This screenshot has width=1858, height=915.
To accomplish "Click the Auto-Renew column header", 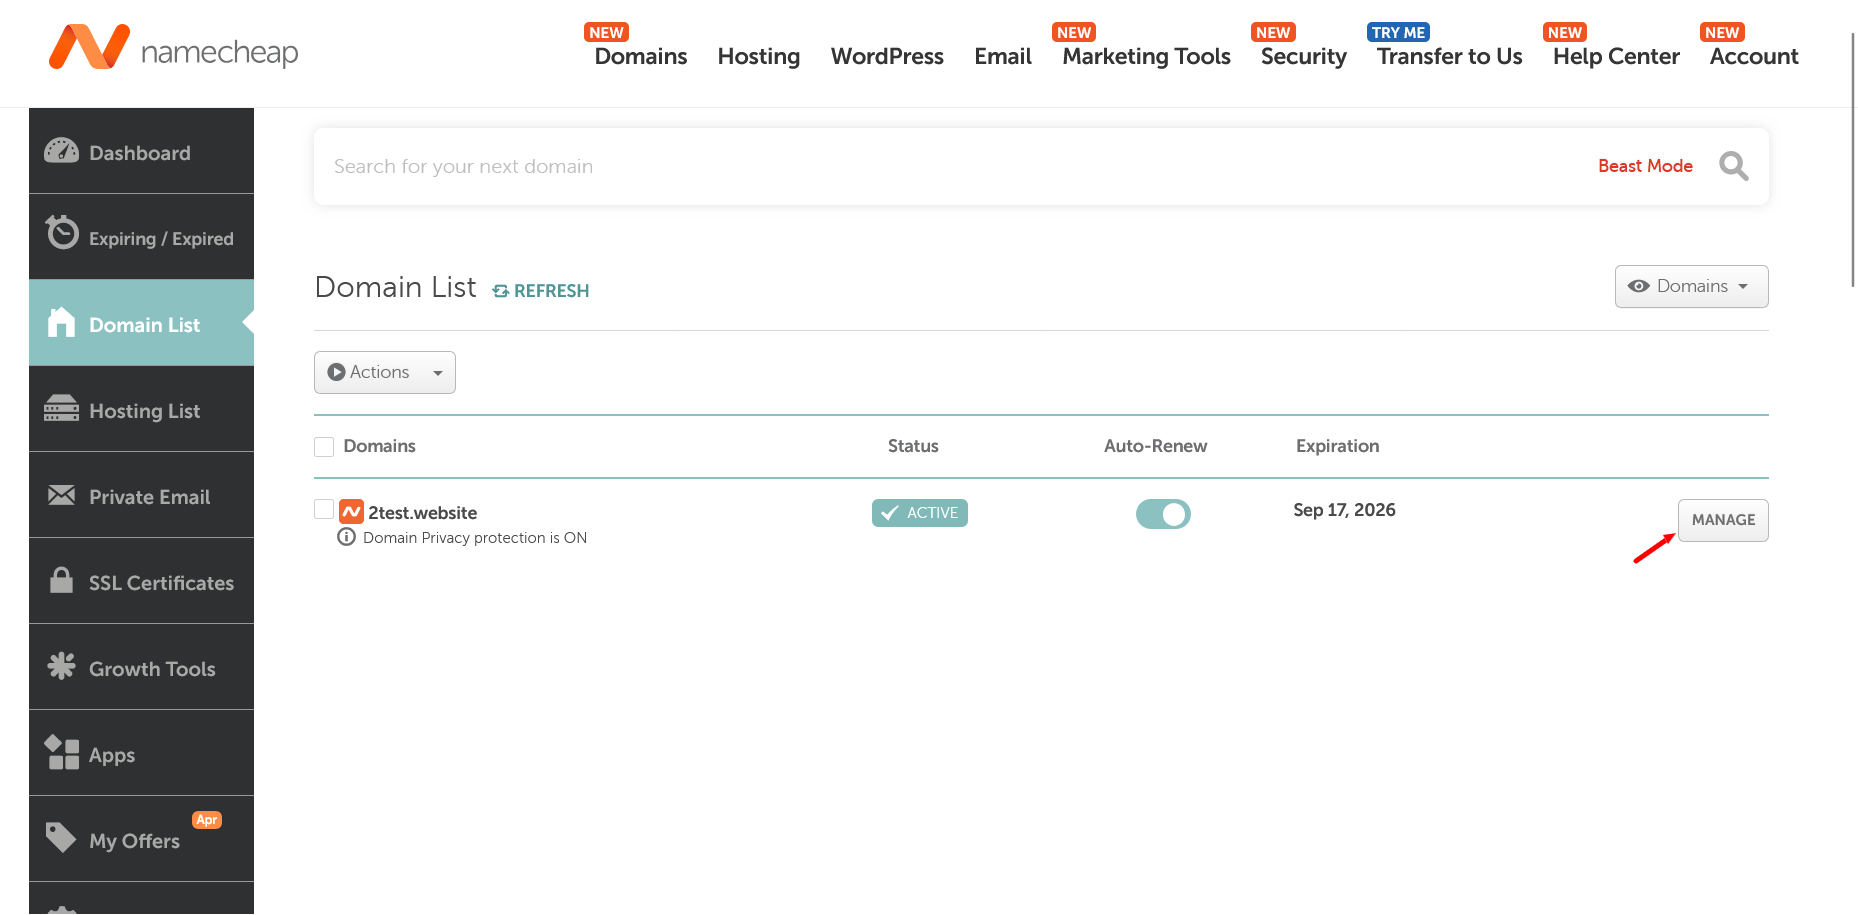I will [x=1155, y=446].
